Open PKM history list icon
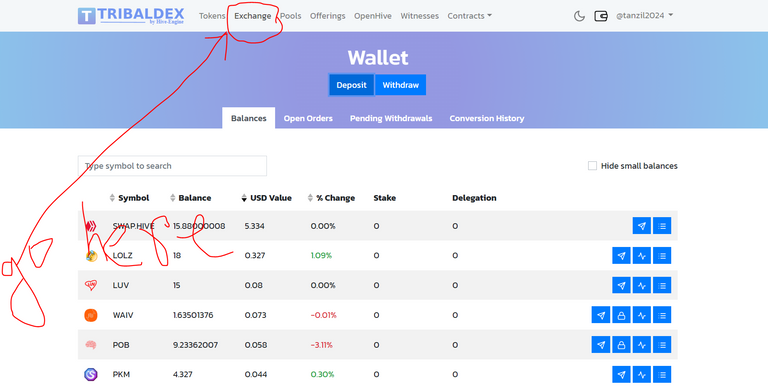The width and height of the screenshot is (768, 389). (x=662, y=375)
